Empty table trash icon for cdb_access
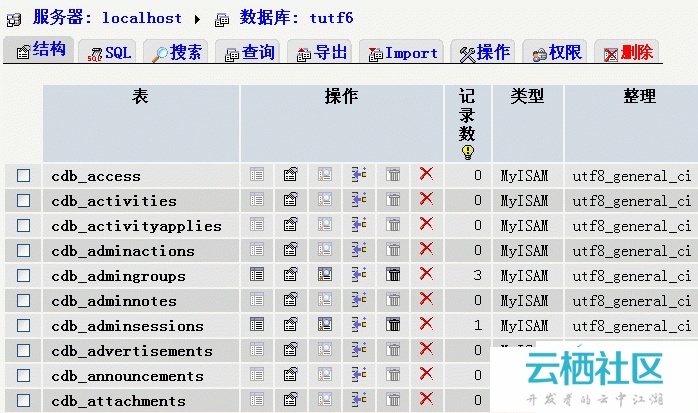 pos(393,174)
